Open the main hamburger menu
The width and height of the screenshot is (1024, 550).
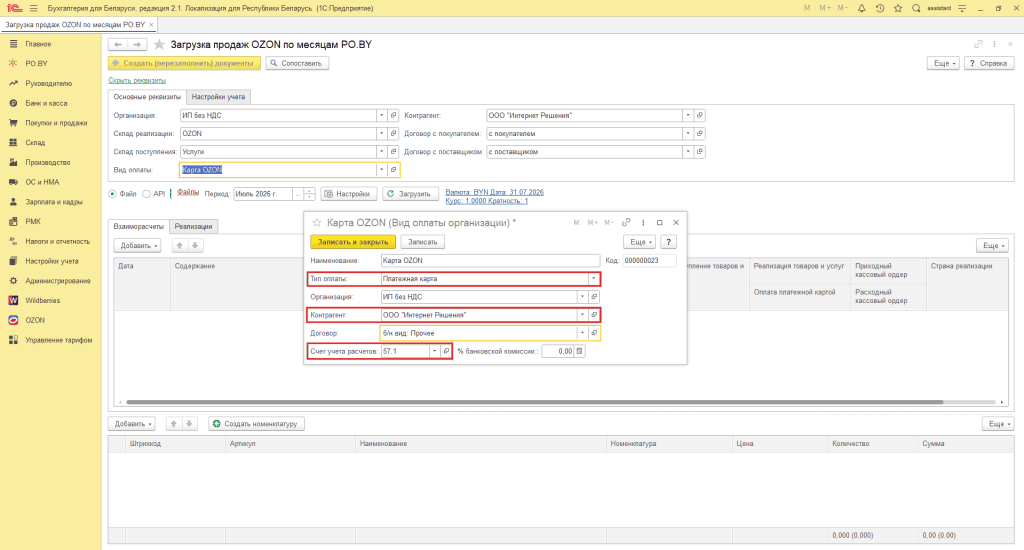[33, 8]
